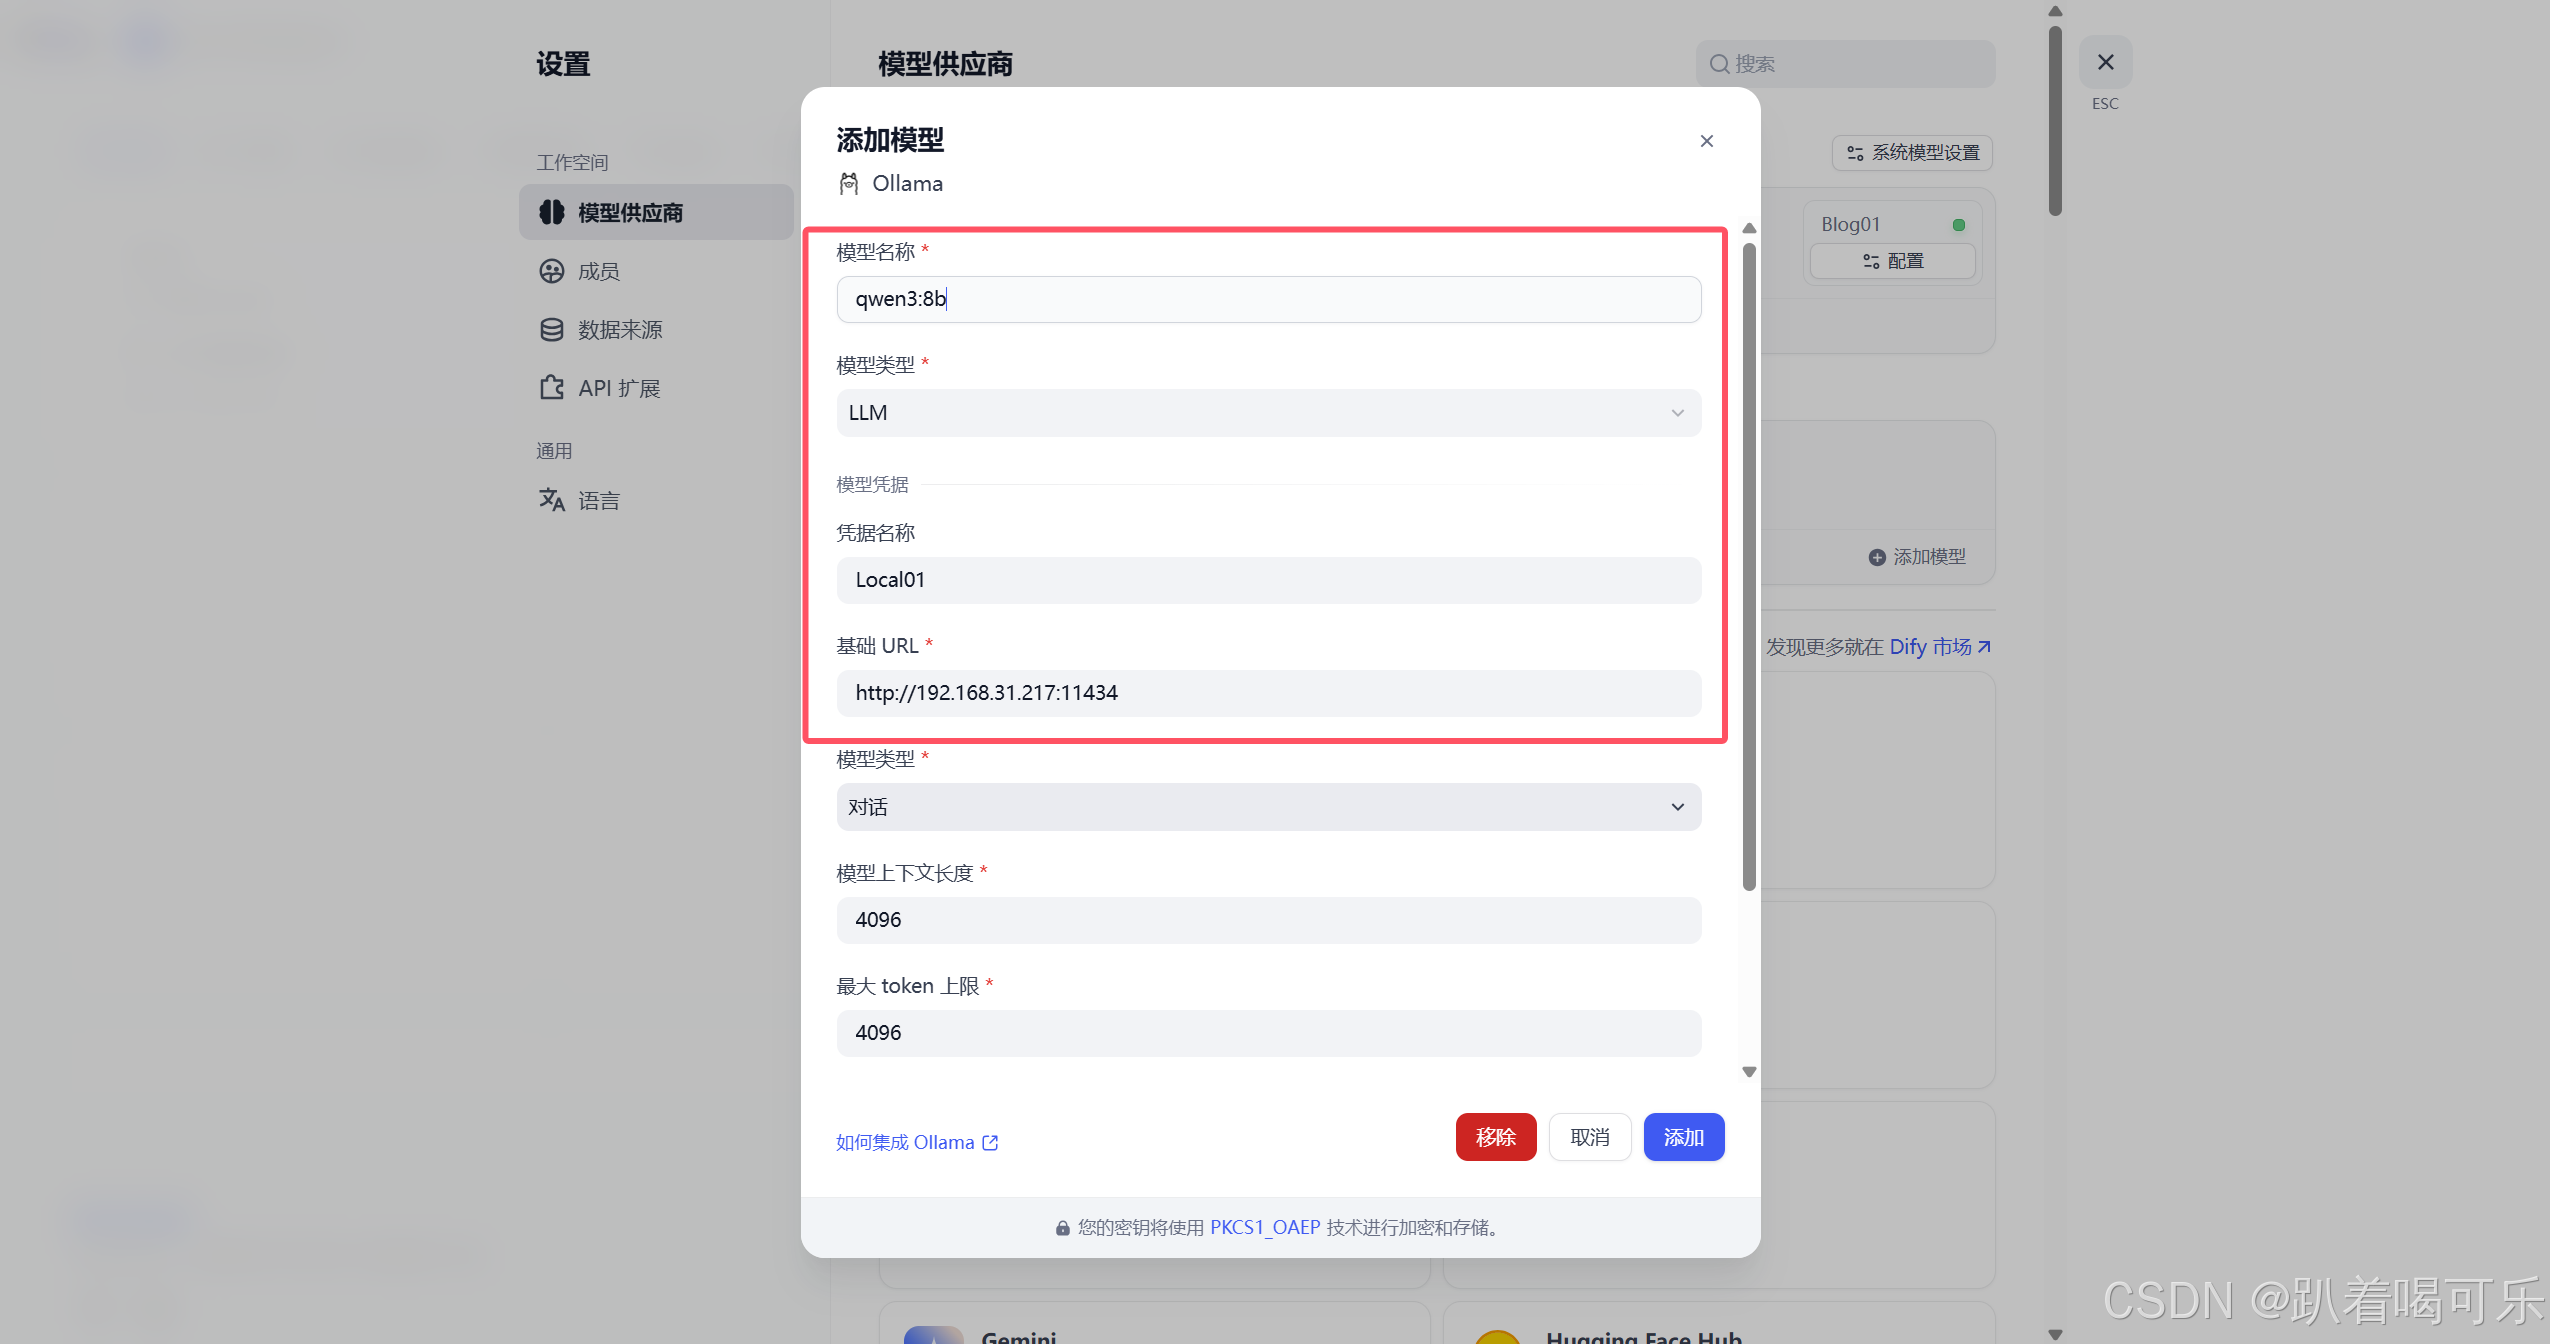
Task: Close the Add Model dialog with X
Action: coord(1706,141)
